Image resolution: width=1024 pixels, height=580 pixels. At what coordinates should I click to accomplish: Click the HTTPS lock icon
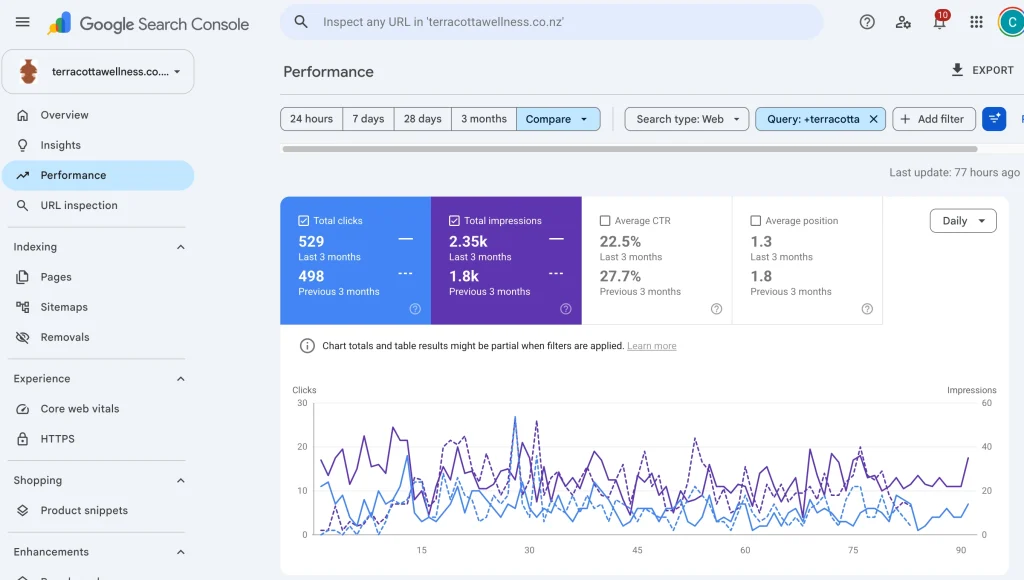[23, 439]
